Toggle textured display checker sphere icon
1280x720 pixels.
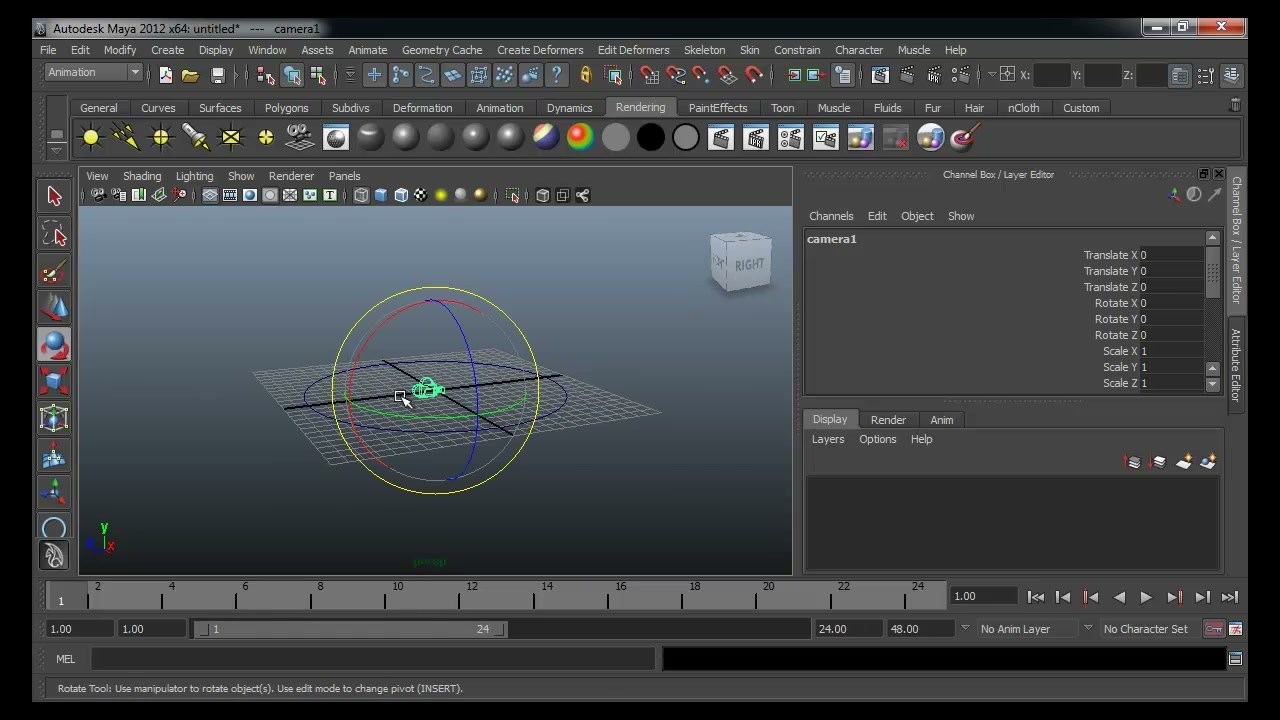tap(421, 195)
